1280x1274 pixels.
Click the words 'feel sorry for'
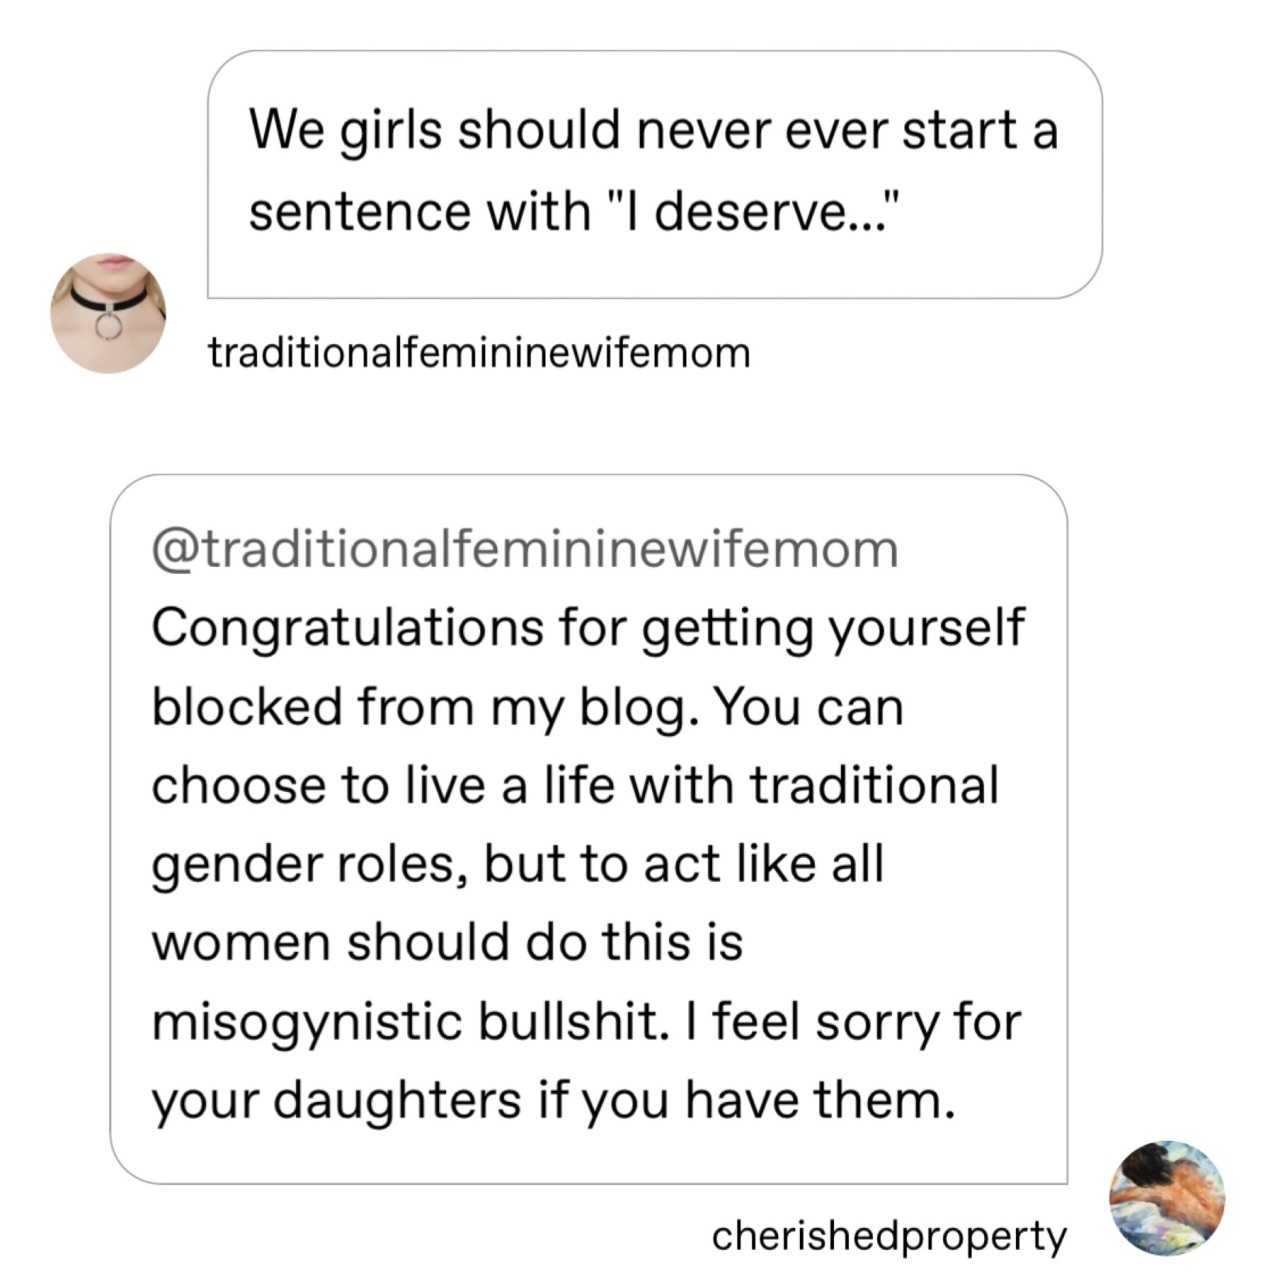click(x=867, y=1023)
